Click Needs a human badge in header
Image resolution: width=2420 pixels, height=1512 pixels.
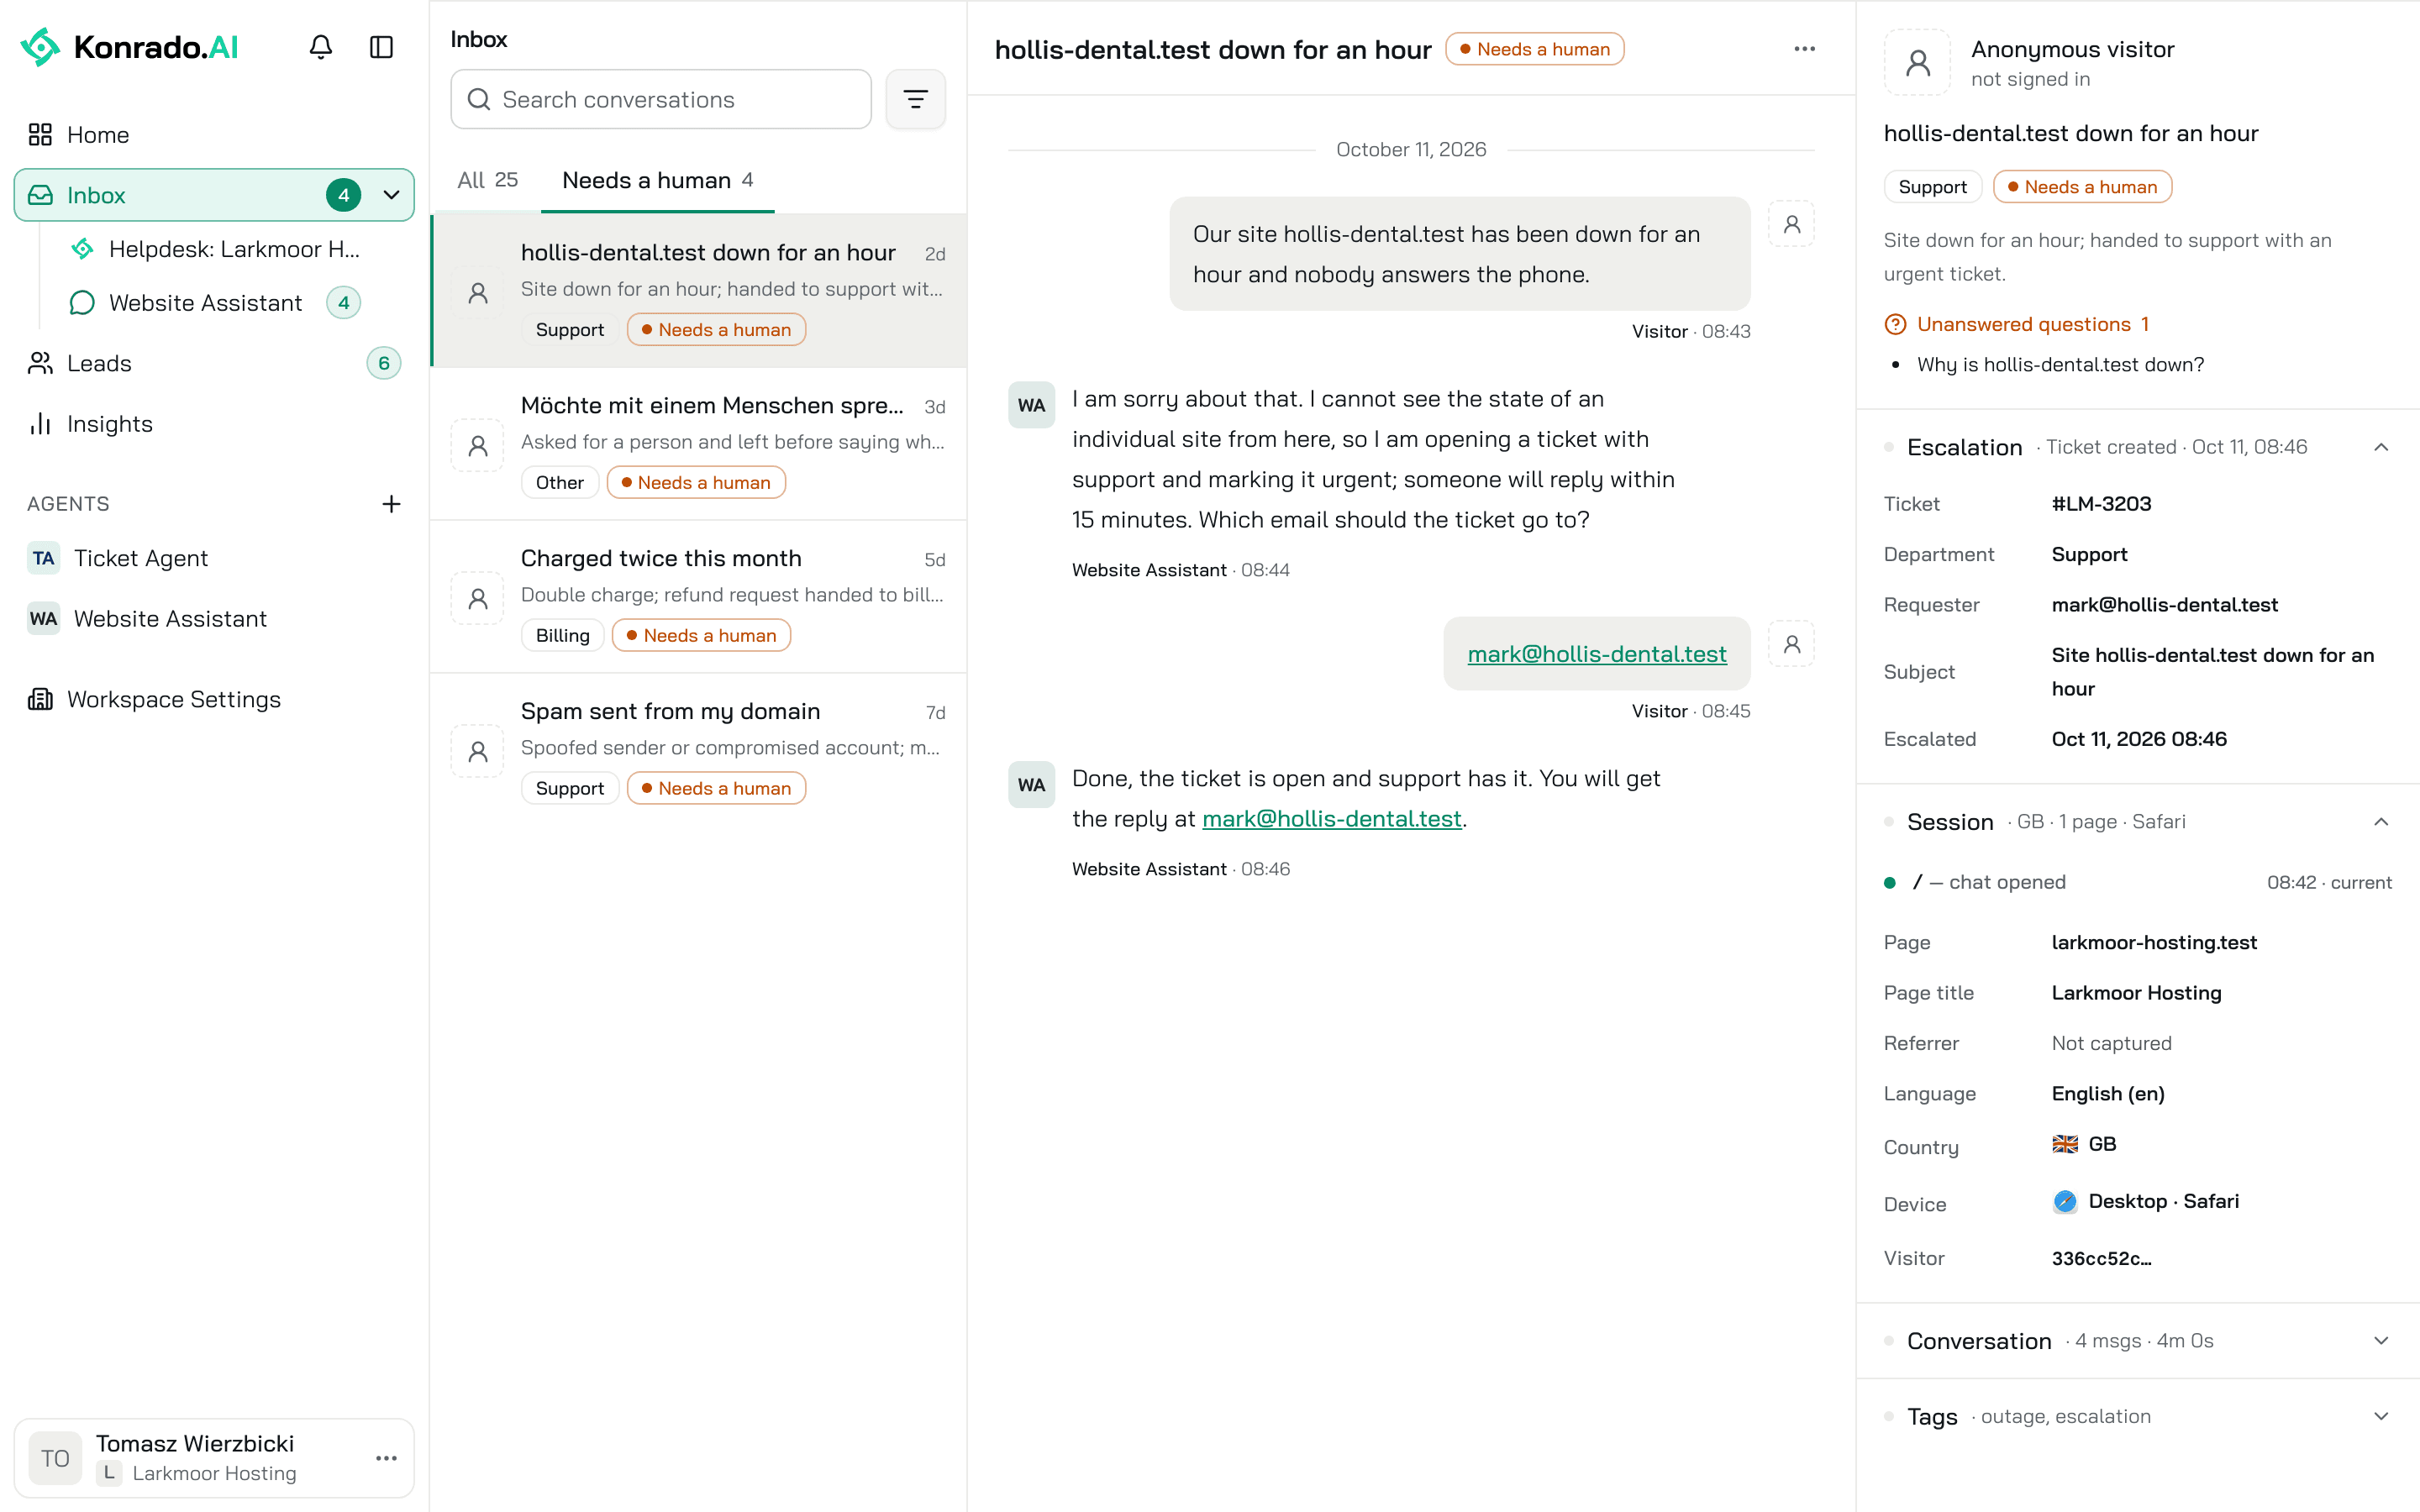[1535, 49]
